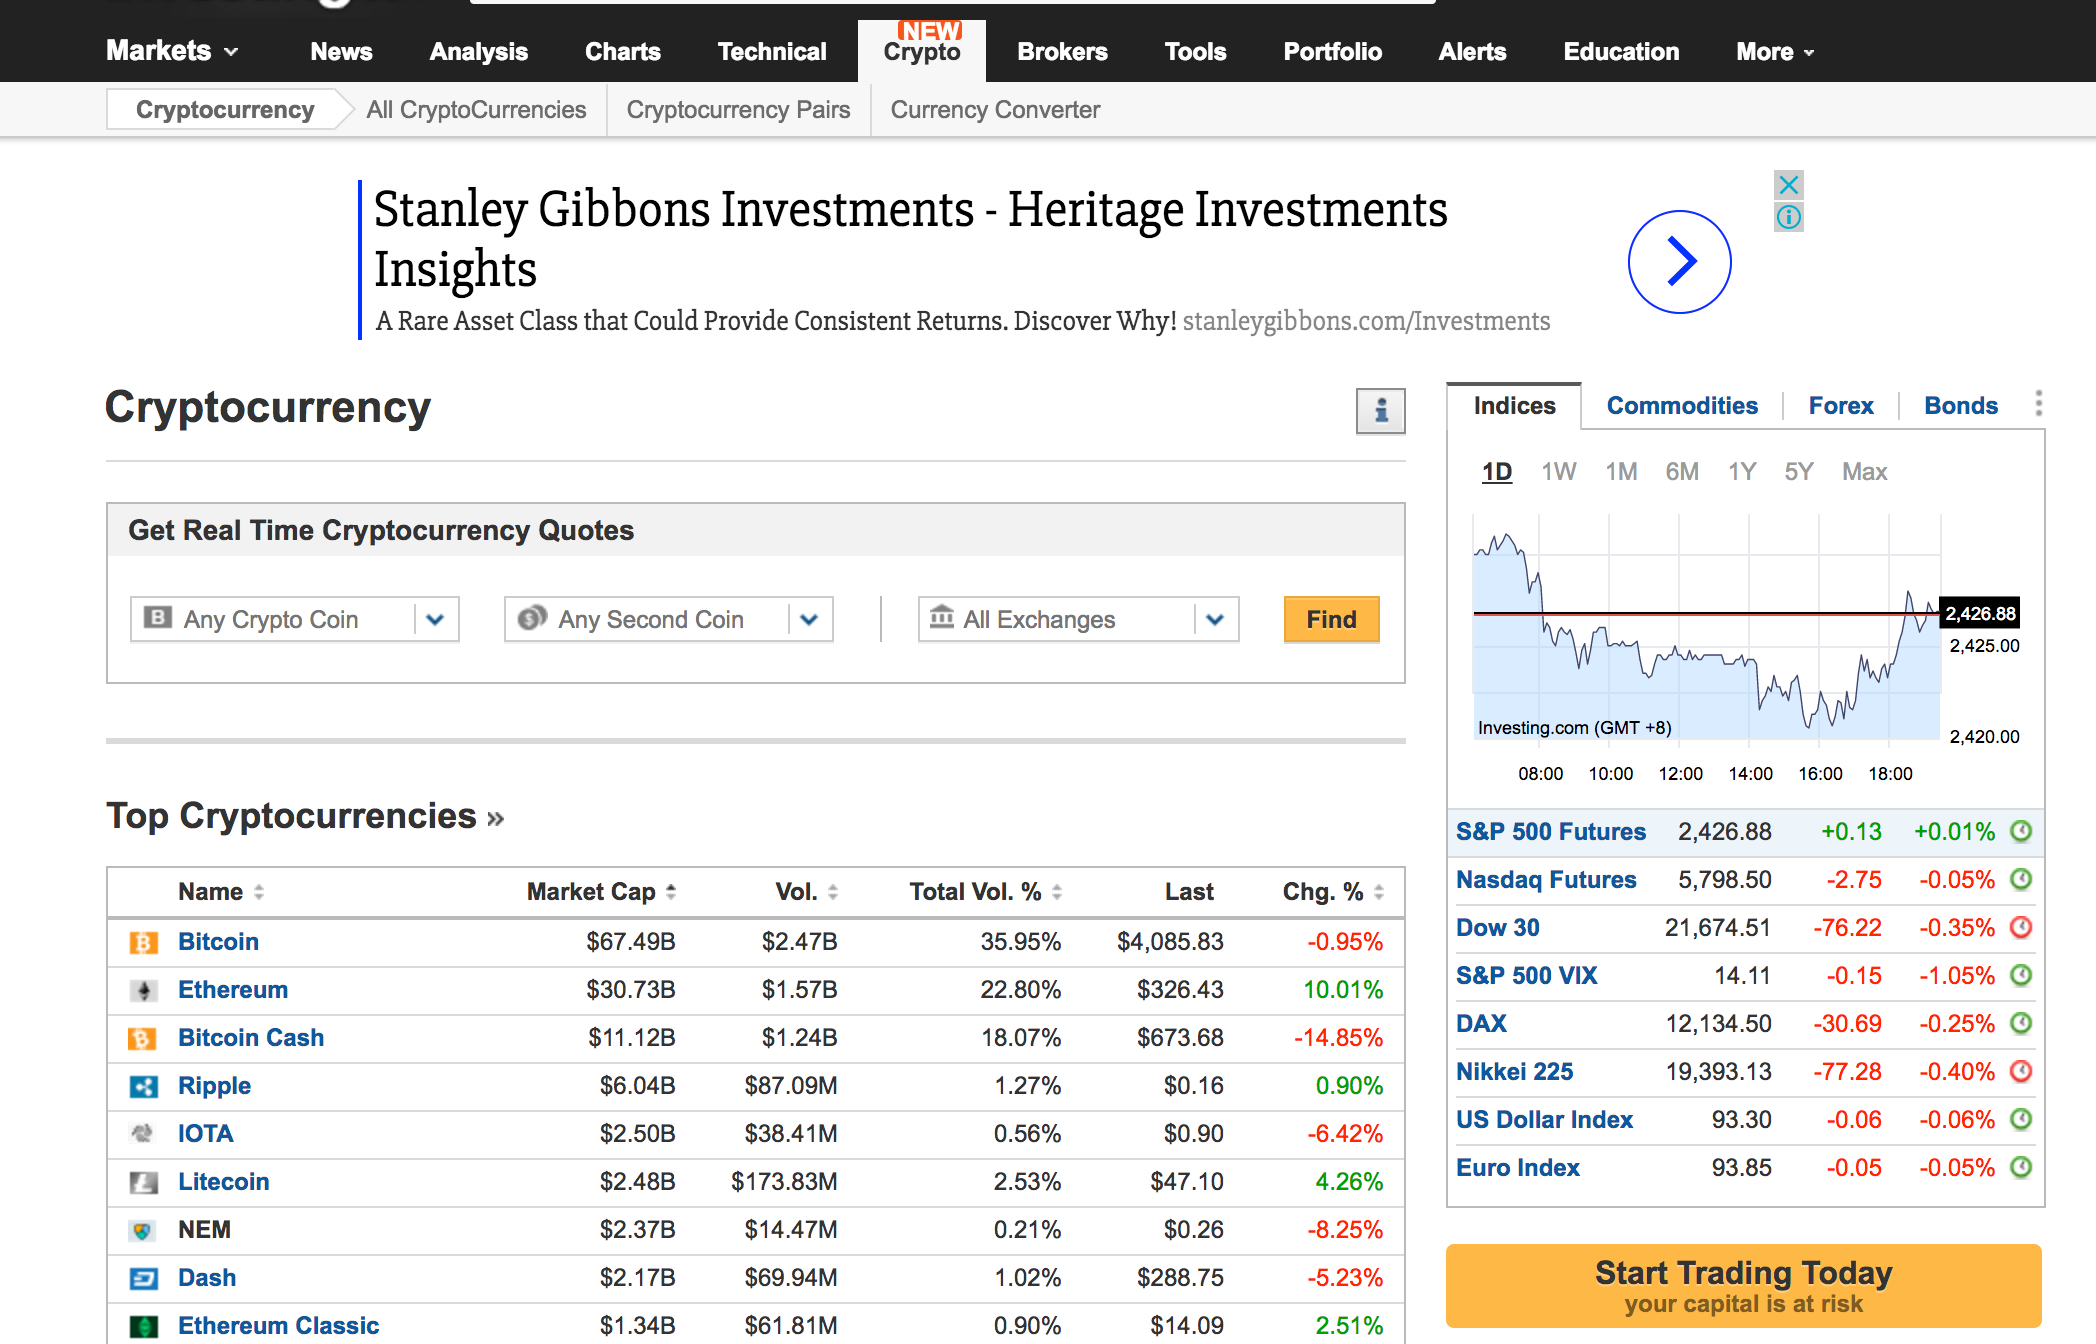Select the Max chart range
The height and width of the screenshot is (1344, 2096).
(x=1864, y=471)
